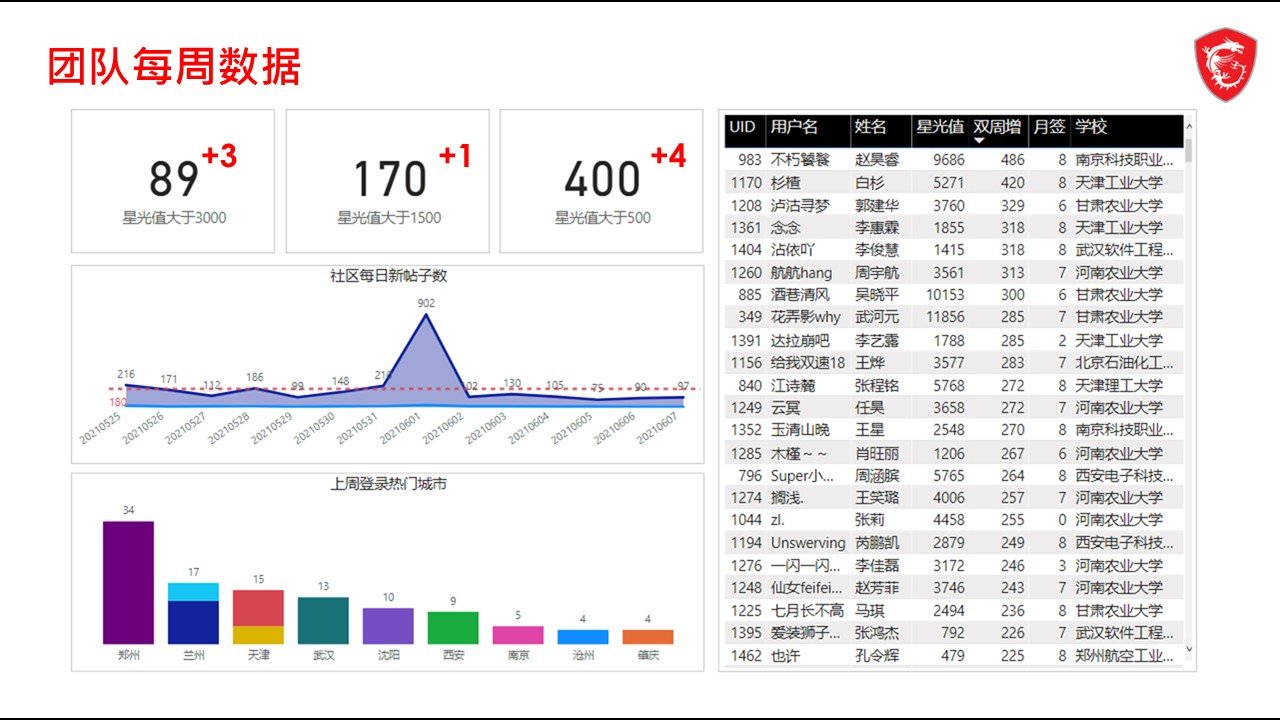Sort table by 星光值 column header
Viewport: 1280px width, 720px height.
tap(940, 127)
